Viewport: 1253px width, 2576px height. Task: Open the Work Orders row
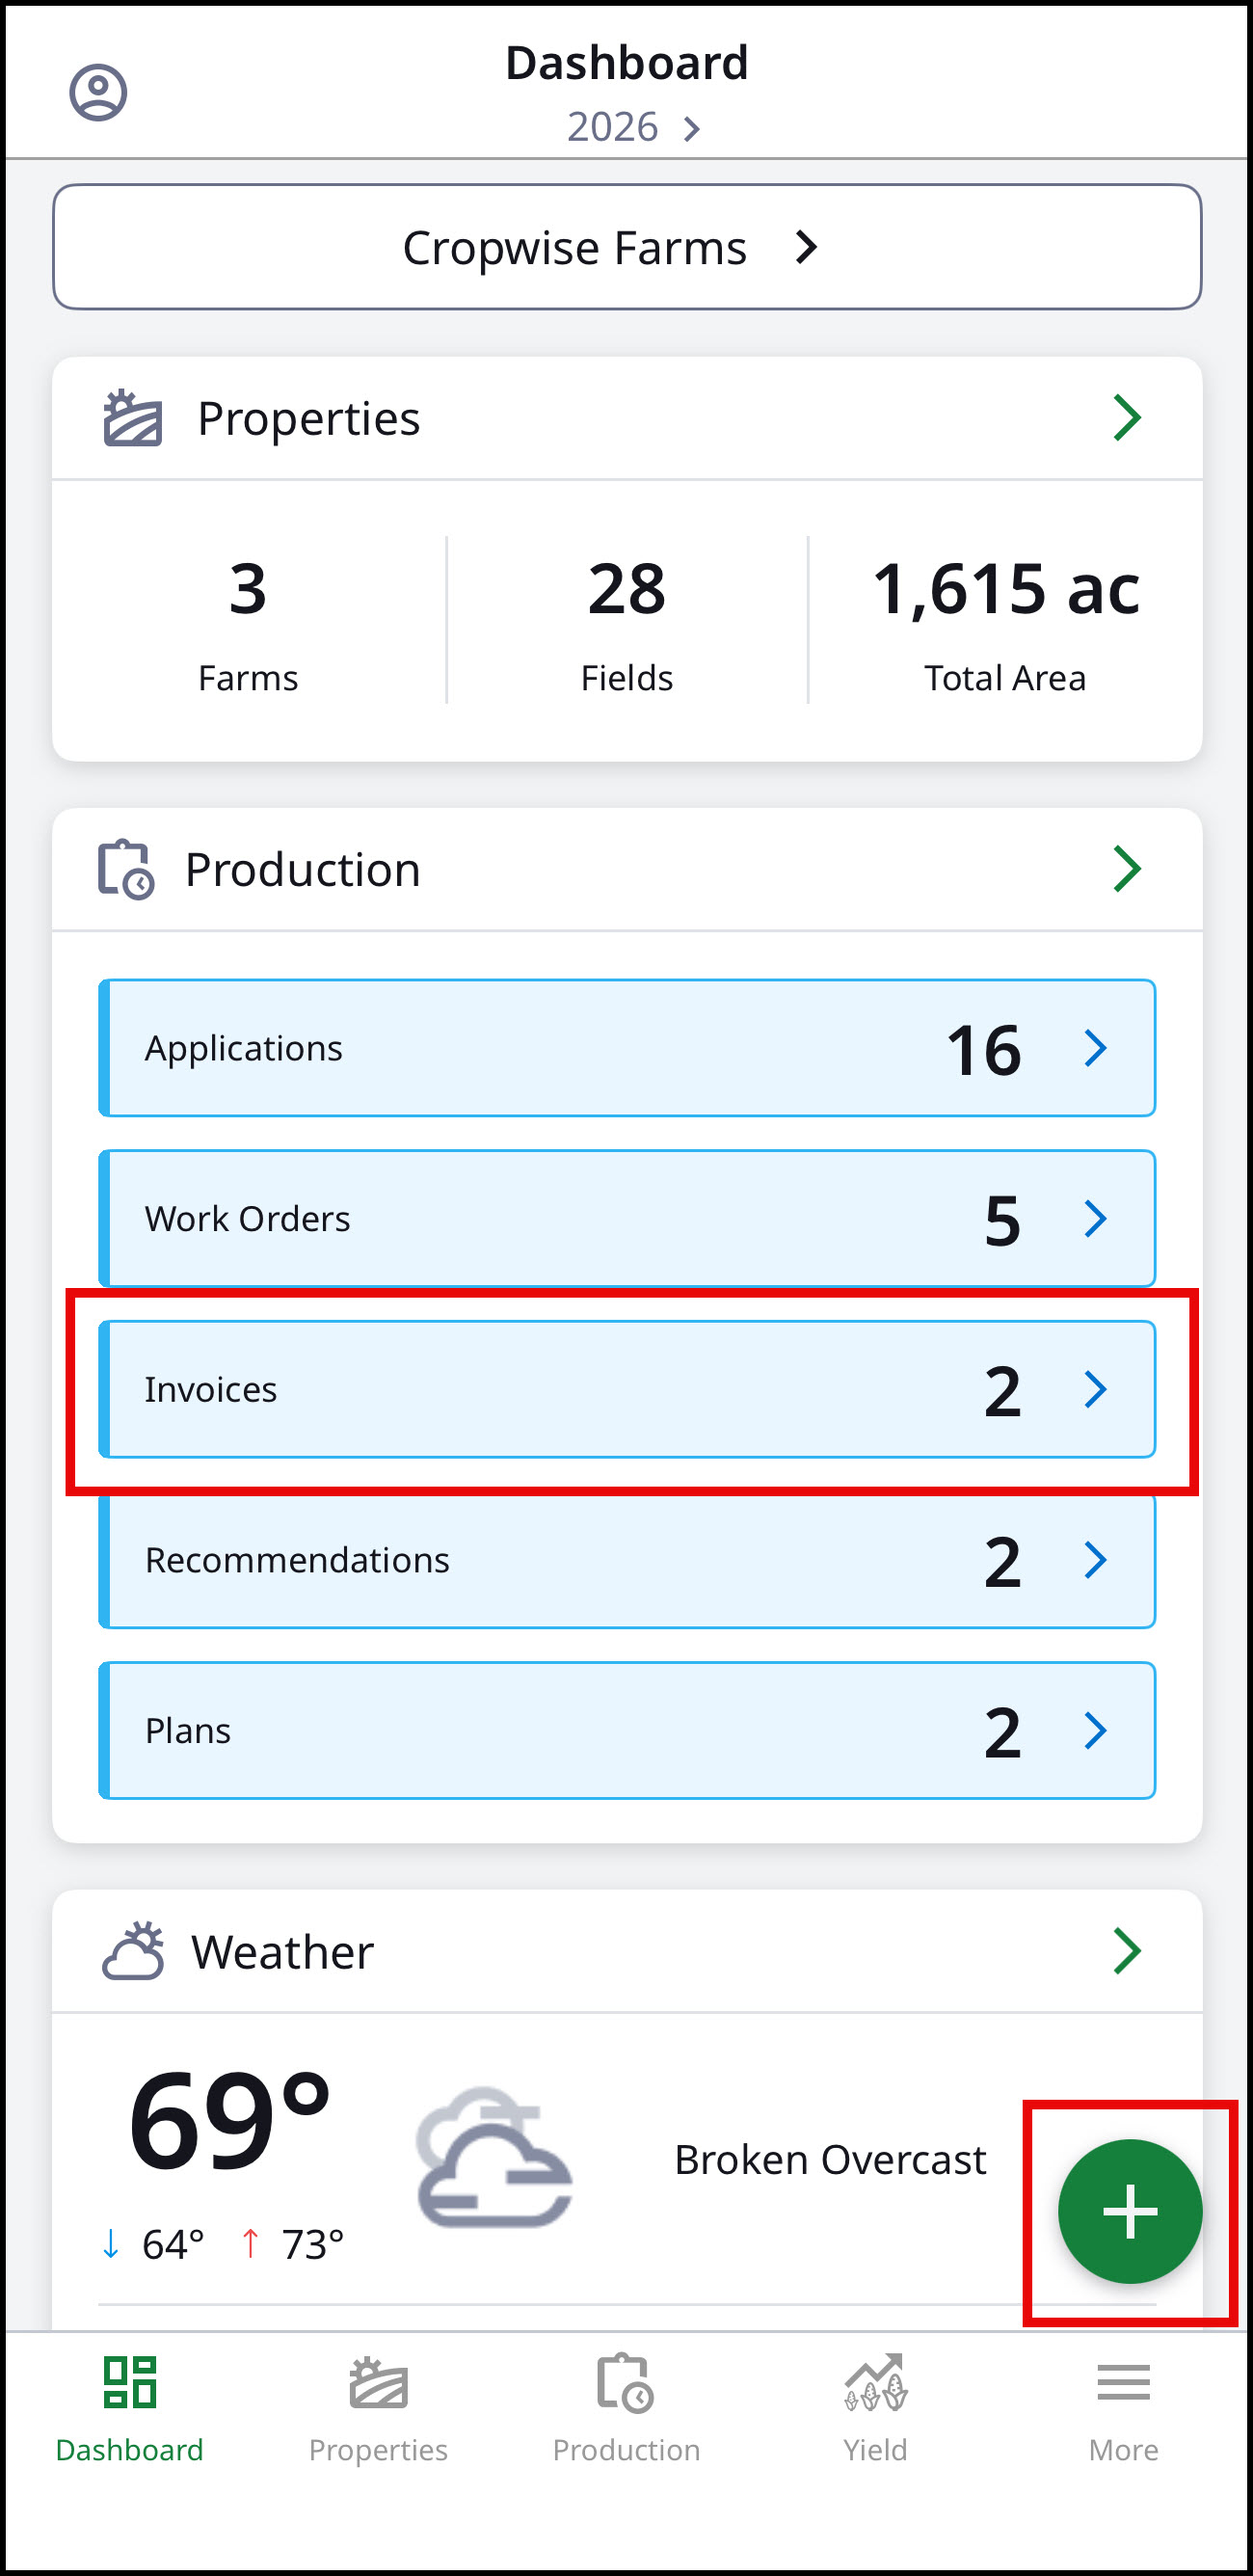click(627, 1219)
